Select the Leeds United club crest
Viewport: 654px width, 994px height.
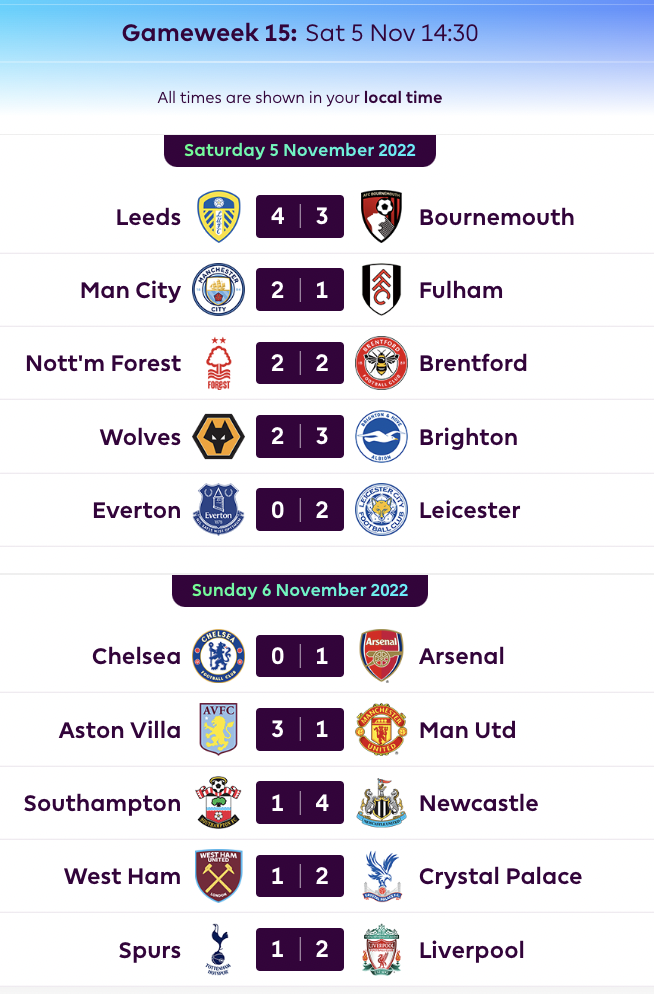tap(219, 216)
